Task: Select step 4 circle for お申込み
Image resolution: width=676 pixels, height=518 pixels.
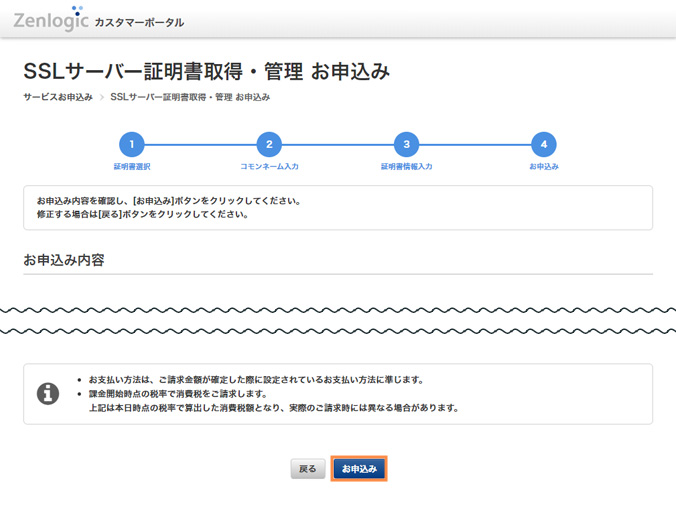Action: tap(544, 144)
